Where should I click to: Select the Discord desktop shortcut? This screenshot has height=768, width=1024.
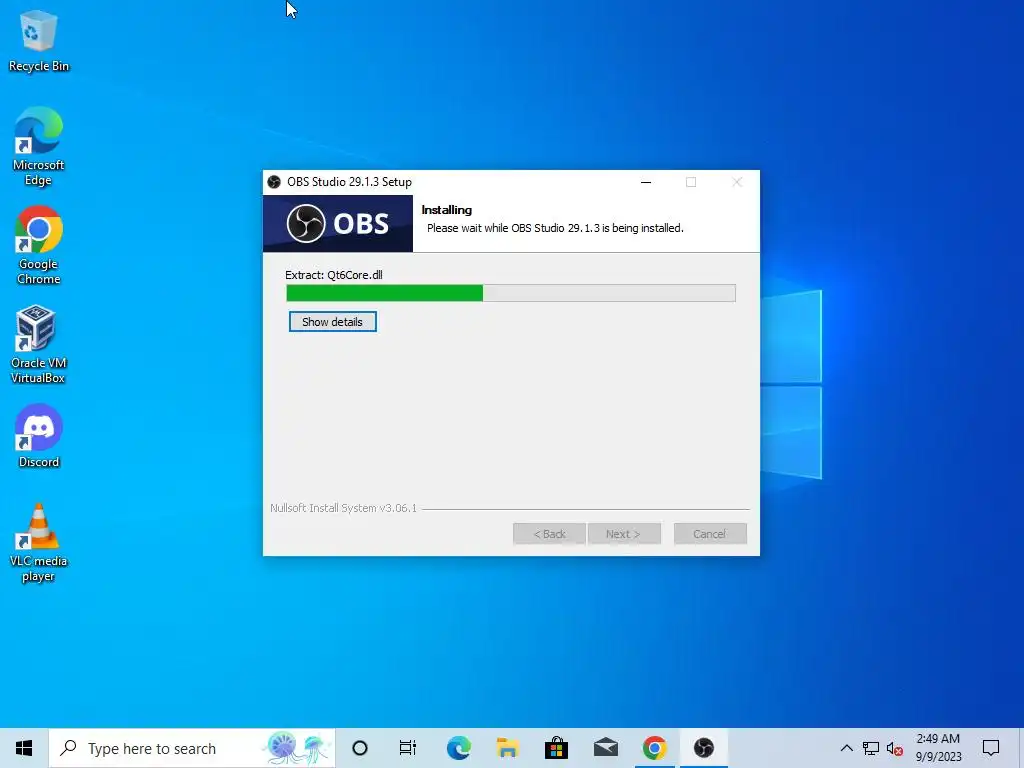39,436
